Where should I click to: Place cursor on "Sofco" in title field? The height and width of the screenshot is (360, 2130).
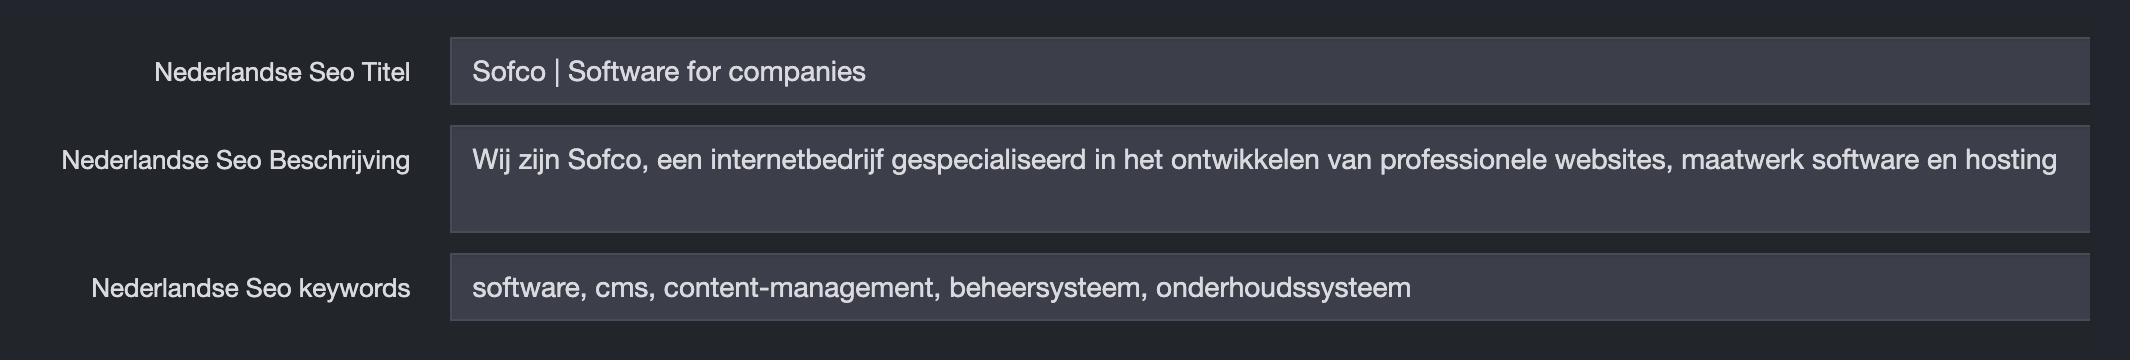coord(509,71)
